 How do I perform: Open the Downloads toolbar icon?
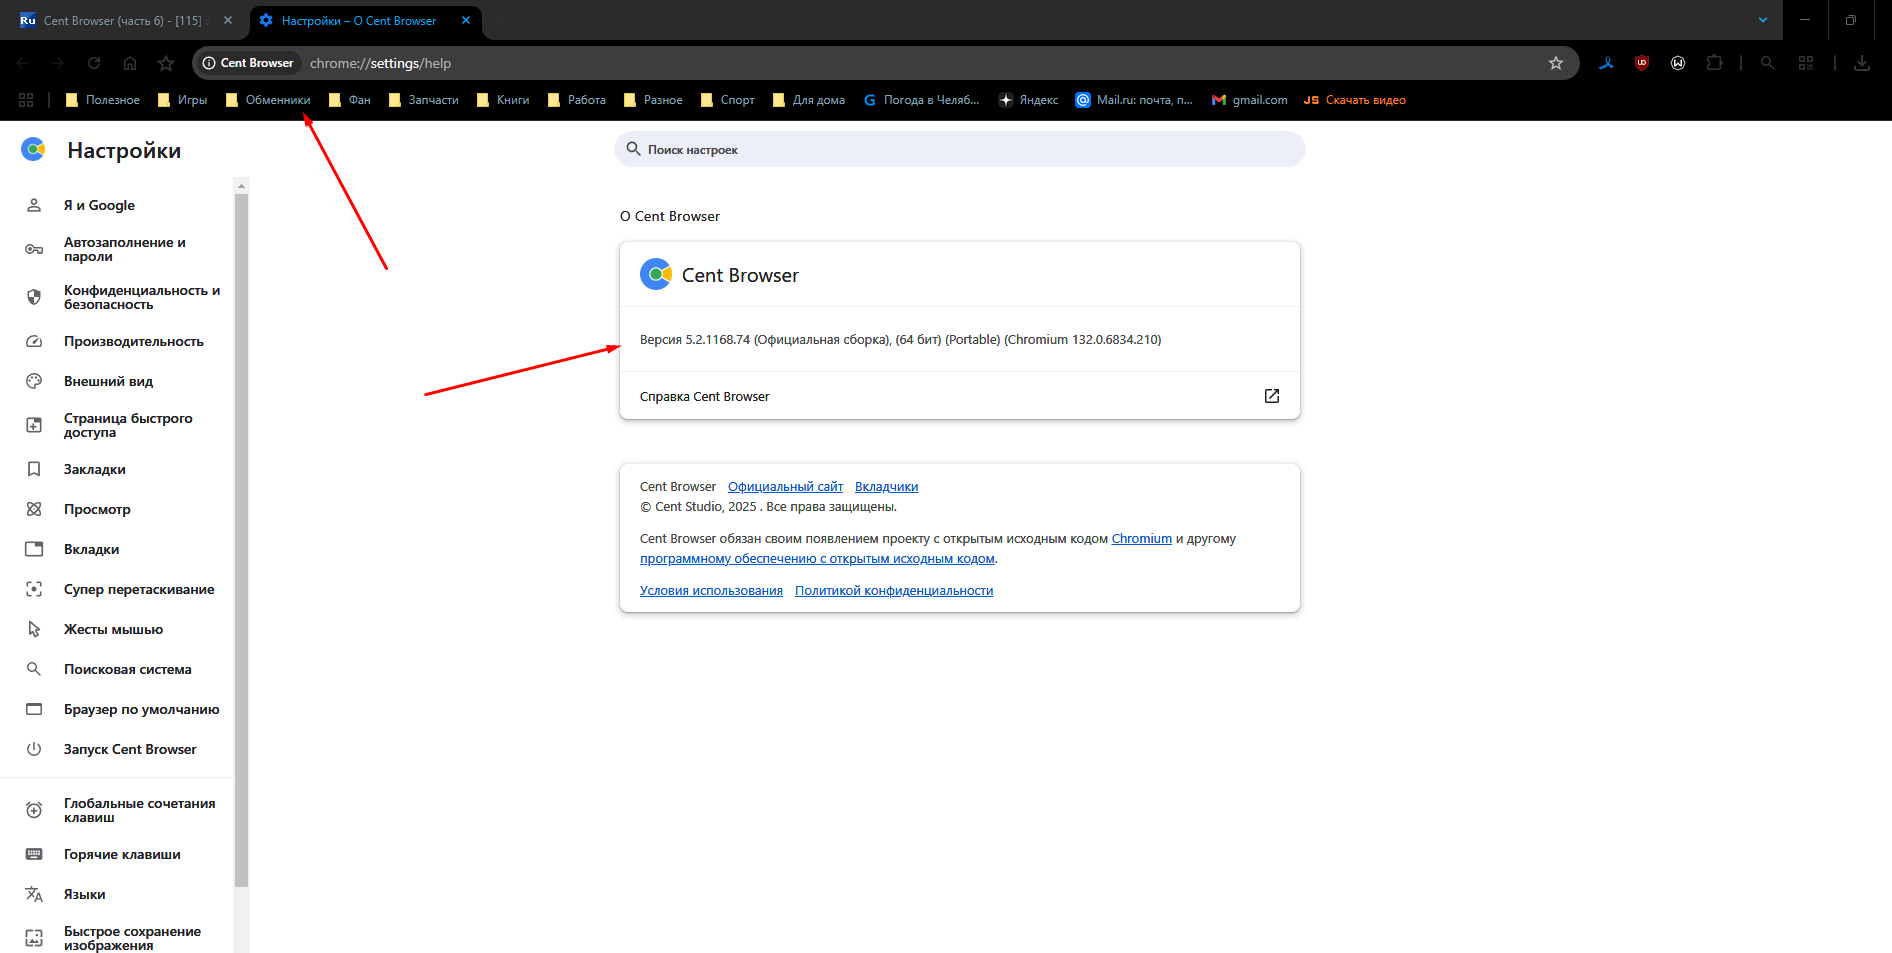1862,63
